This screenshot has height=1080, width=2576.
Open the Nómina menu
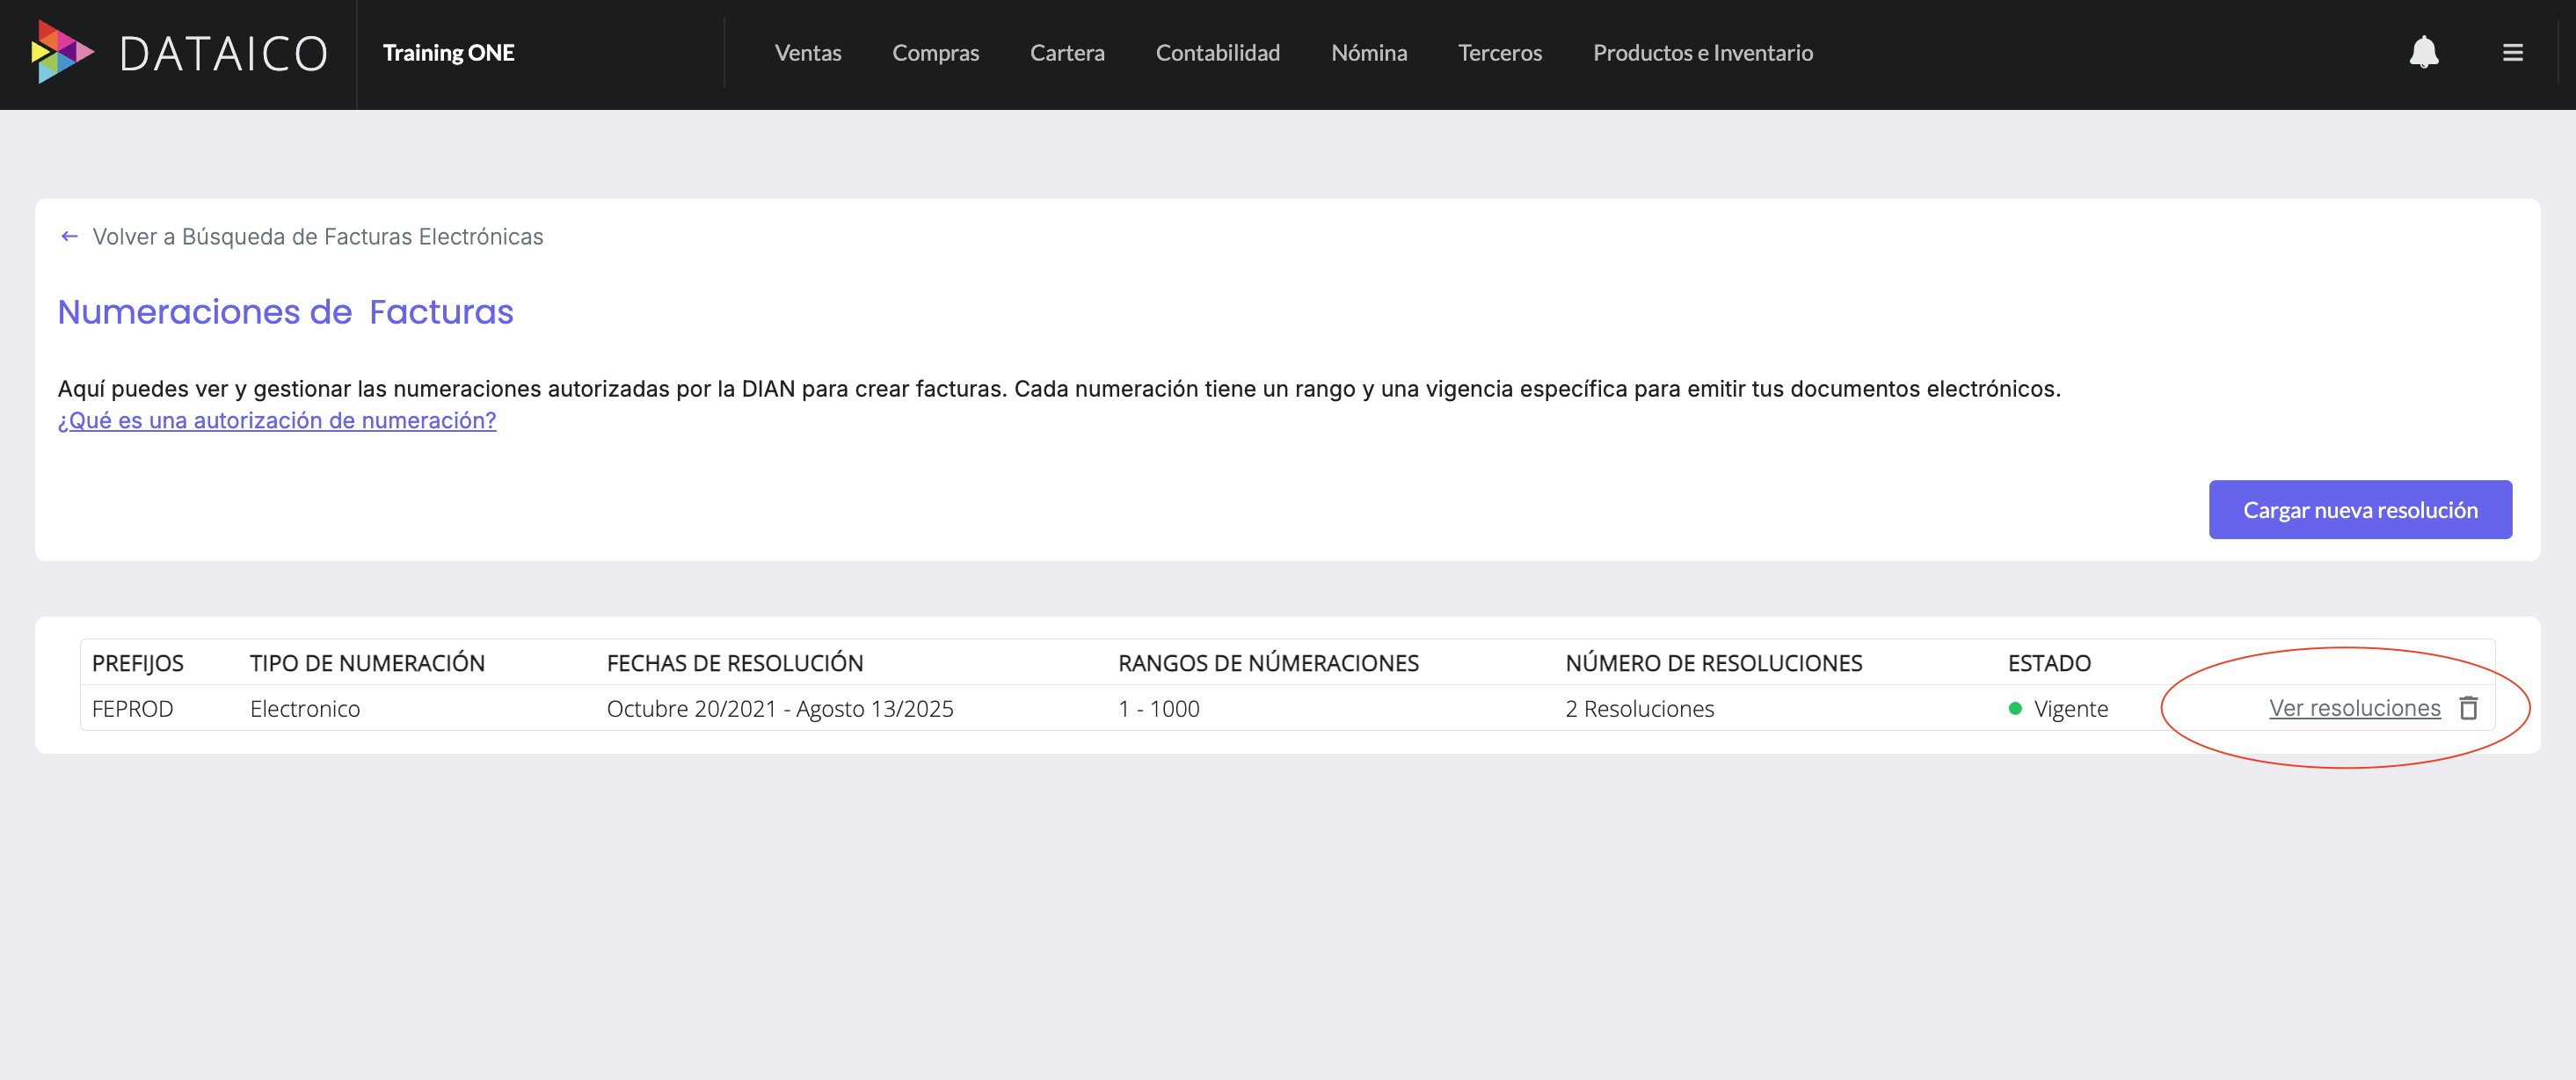(x=1368, y=53)
